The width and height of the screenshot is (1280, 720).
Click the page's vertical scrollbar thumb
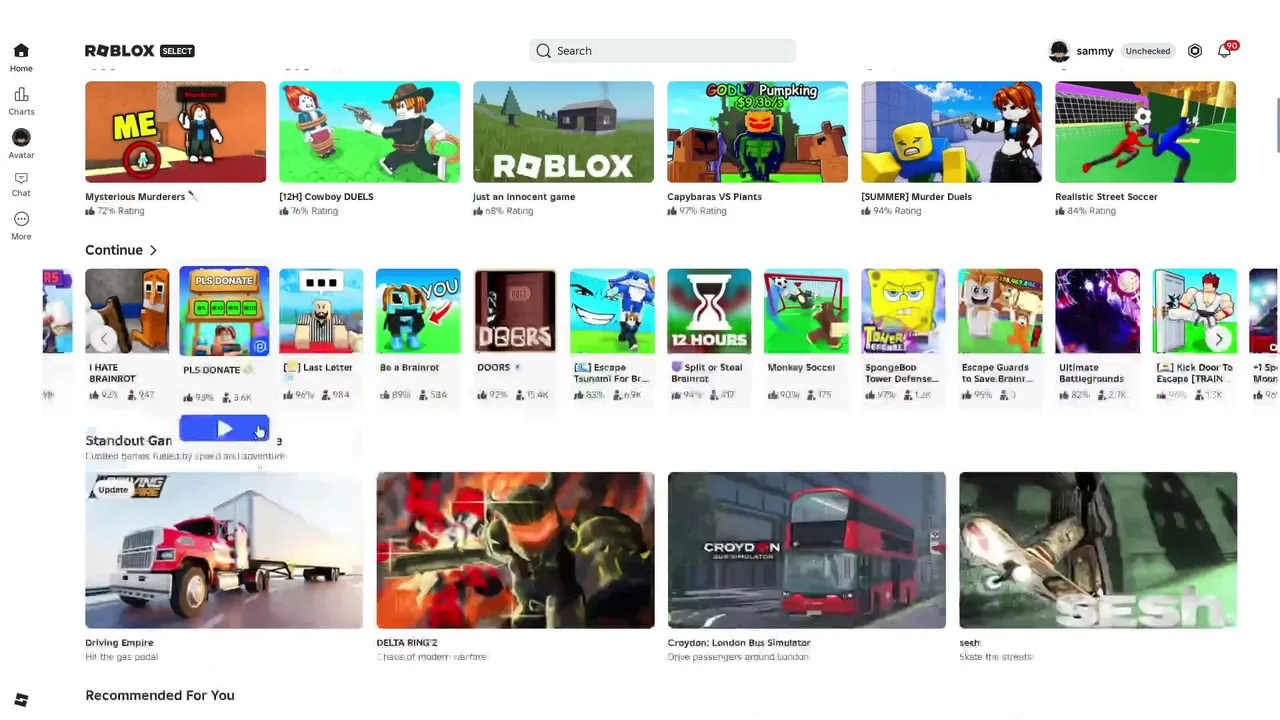(x=1277, y=126)
